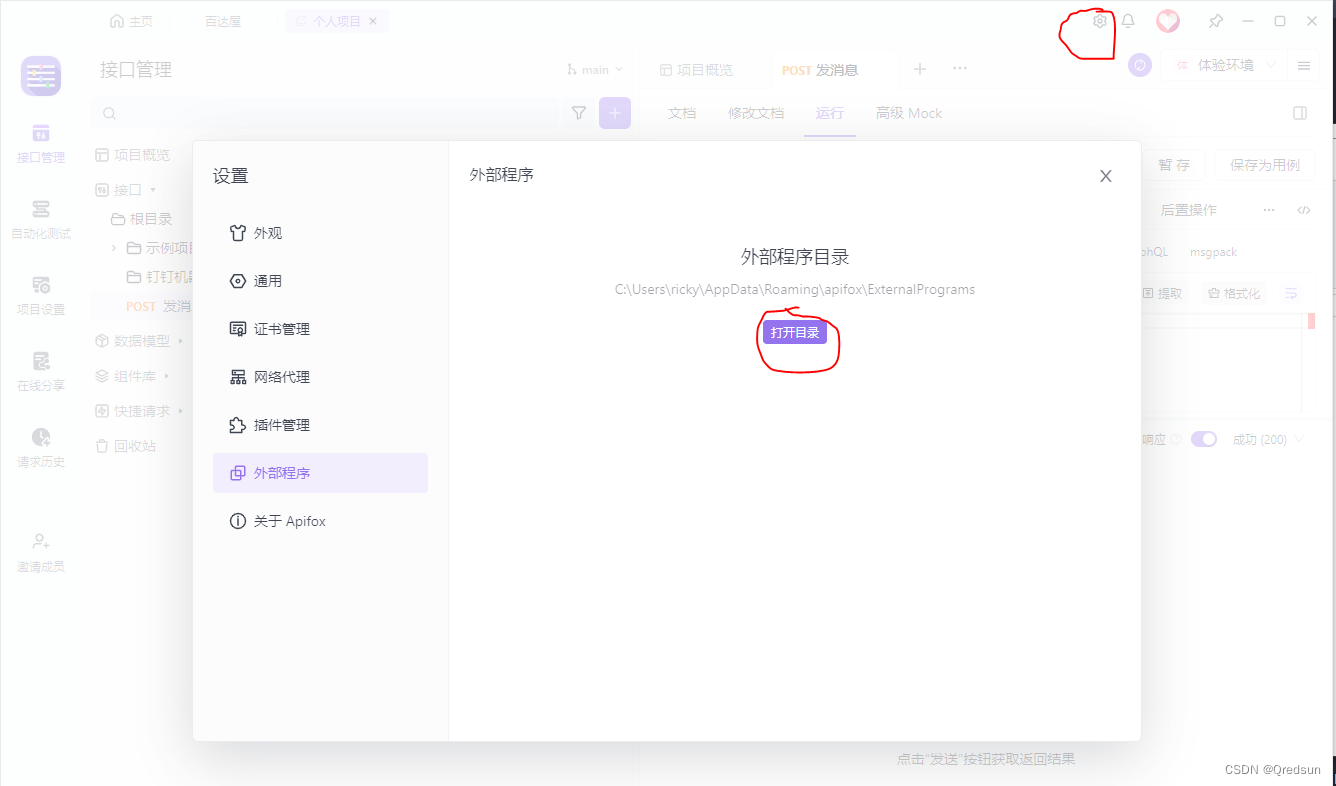
Task: Switch to 修改文档 tab
Action: pos(756,113)
